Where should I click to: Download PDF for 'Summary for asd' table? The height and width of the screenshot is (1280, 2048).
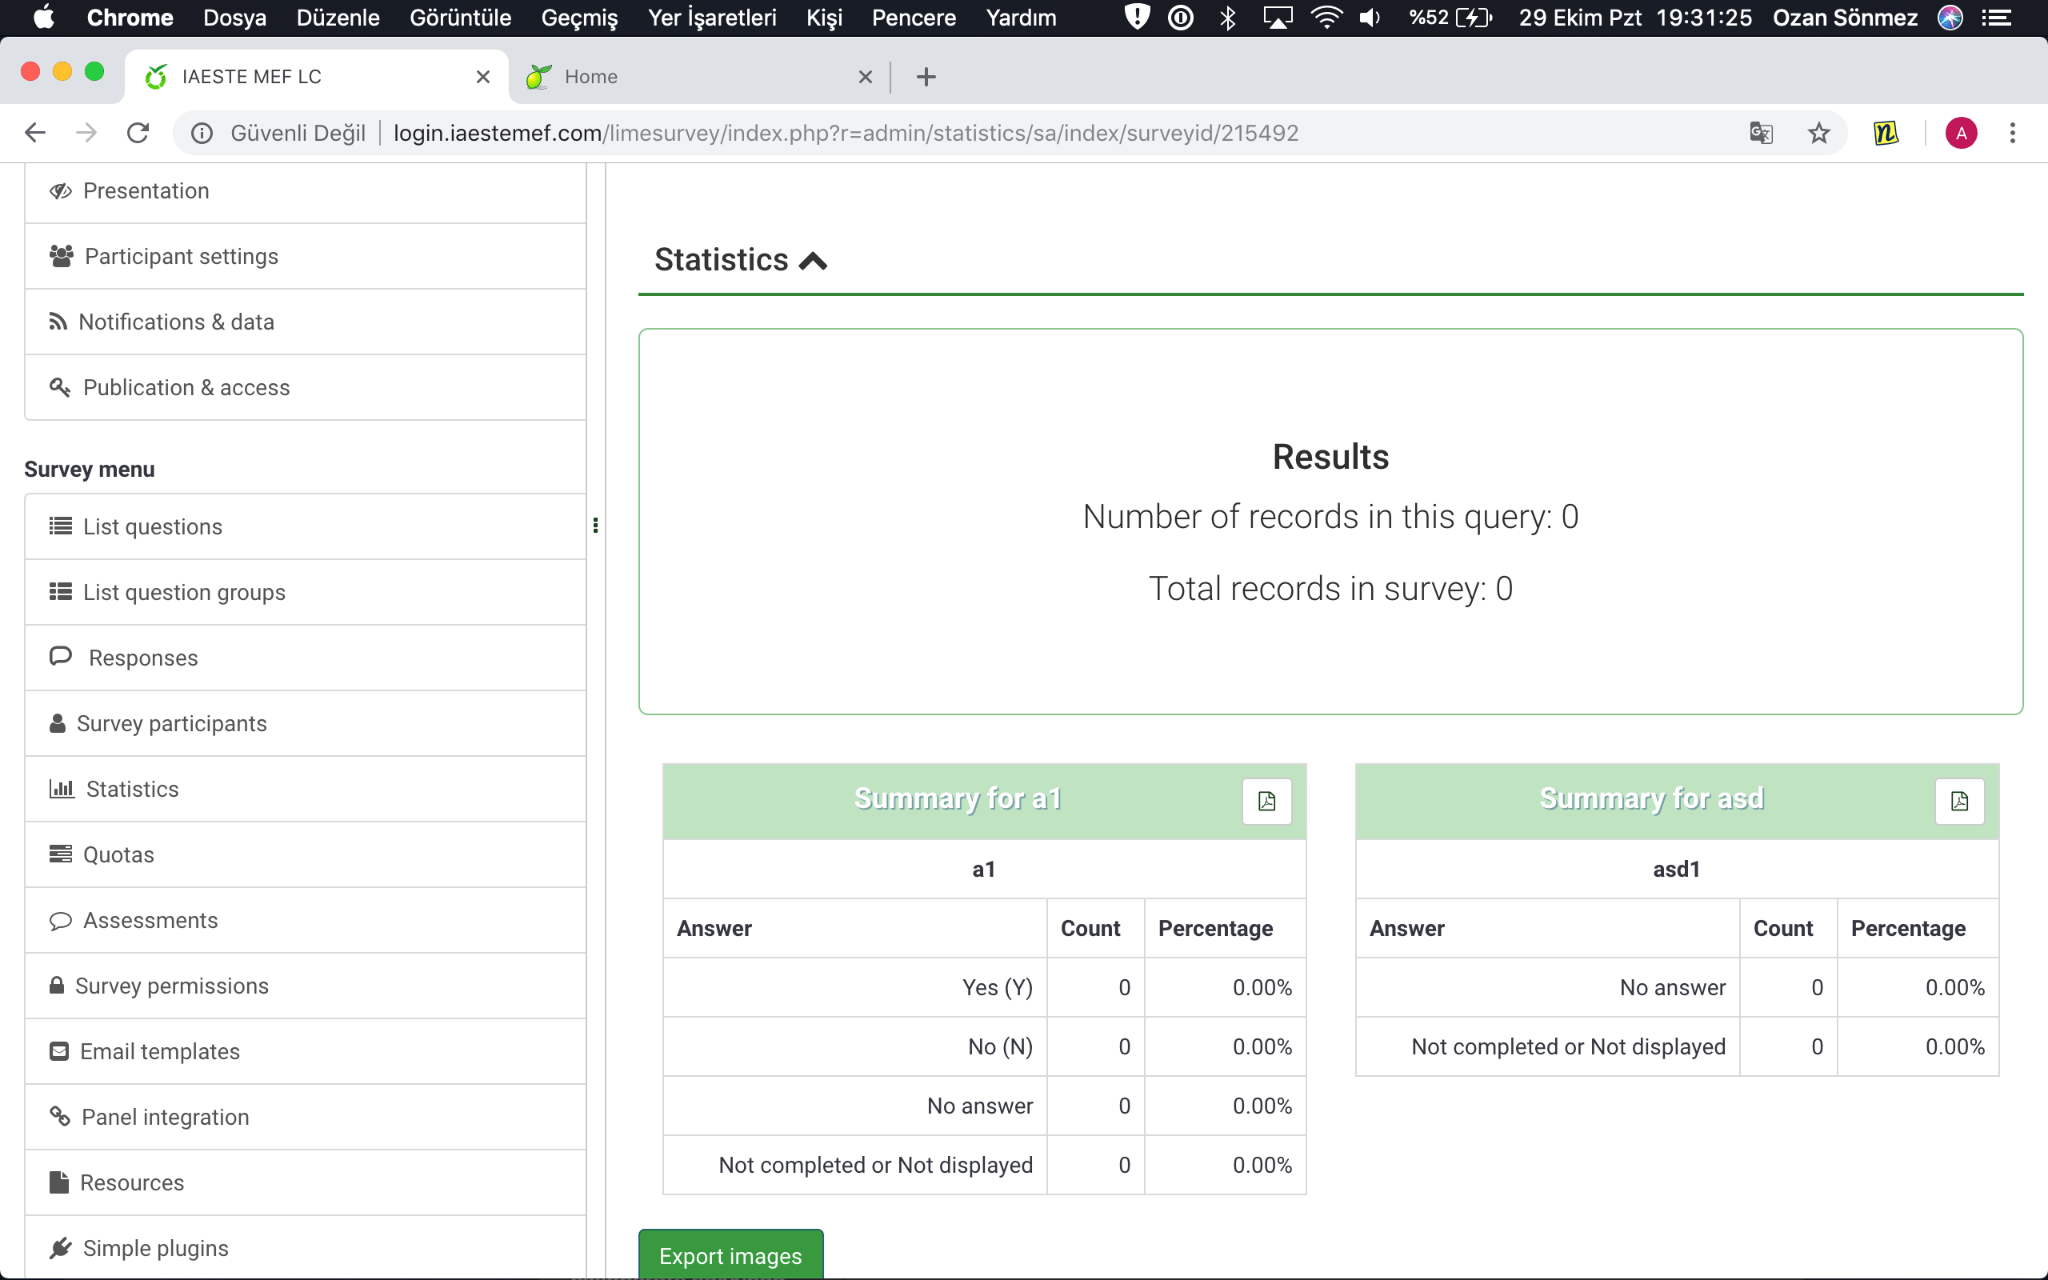[x=1959, y=801]
